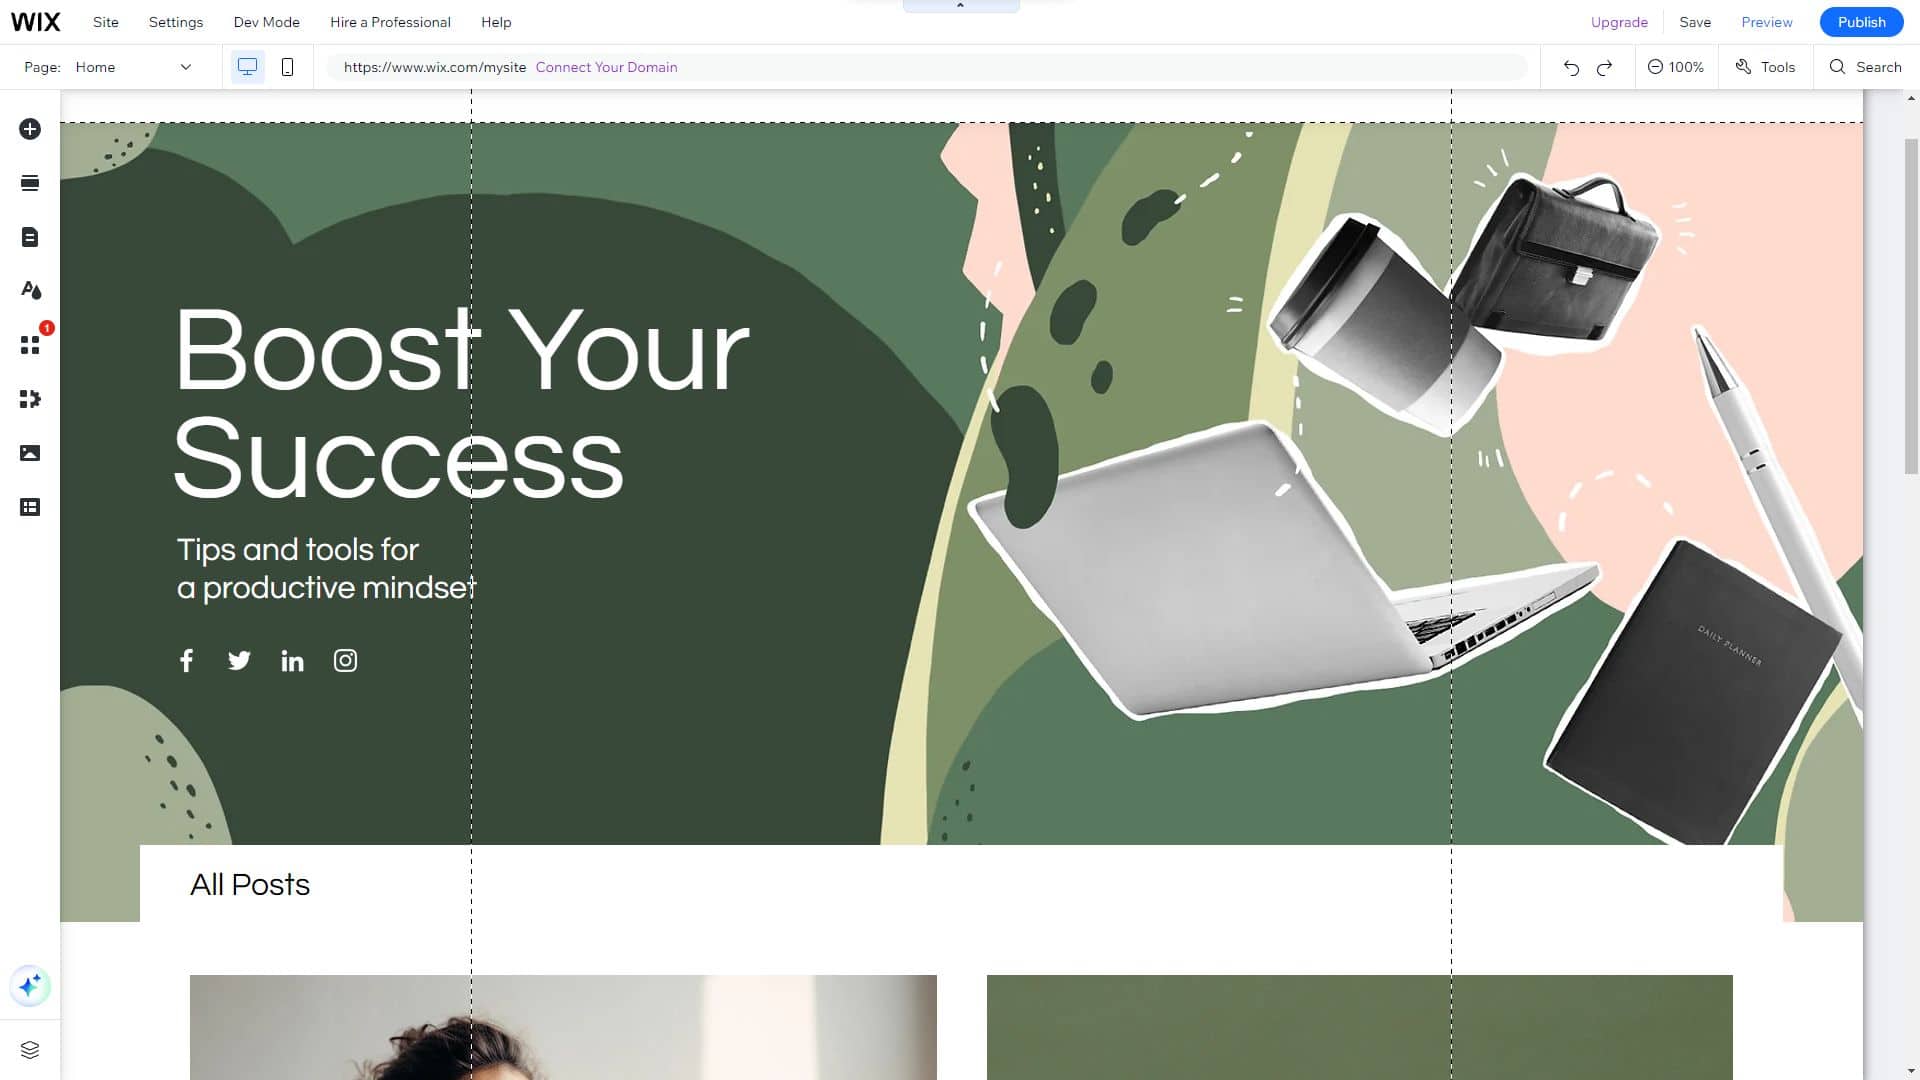This screenshot has width=1920, height=1080.
Task: Redo the last change
Action: [1604, 67]
